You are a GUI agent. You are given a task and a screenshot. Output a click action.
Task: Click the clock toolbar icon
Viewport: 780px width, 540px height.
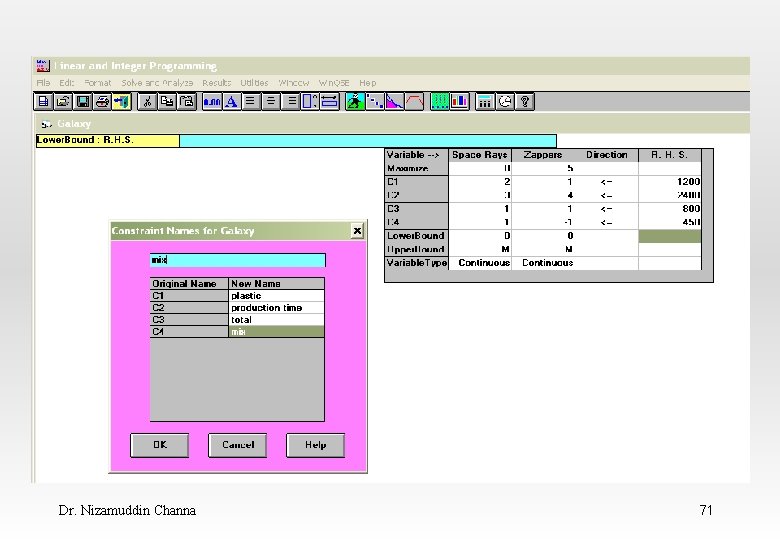tap(505, 101)
